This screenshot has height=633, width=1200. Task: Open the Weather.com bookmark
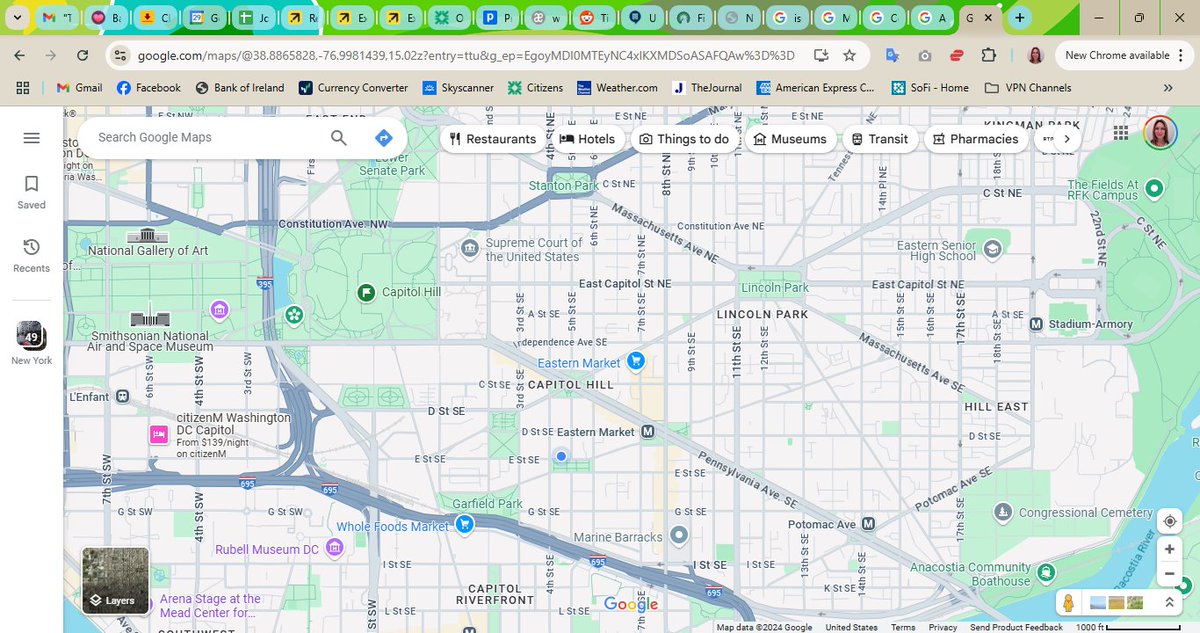pyautogui.click(x=617, y=87)
